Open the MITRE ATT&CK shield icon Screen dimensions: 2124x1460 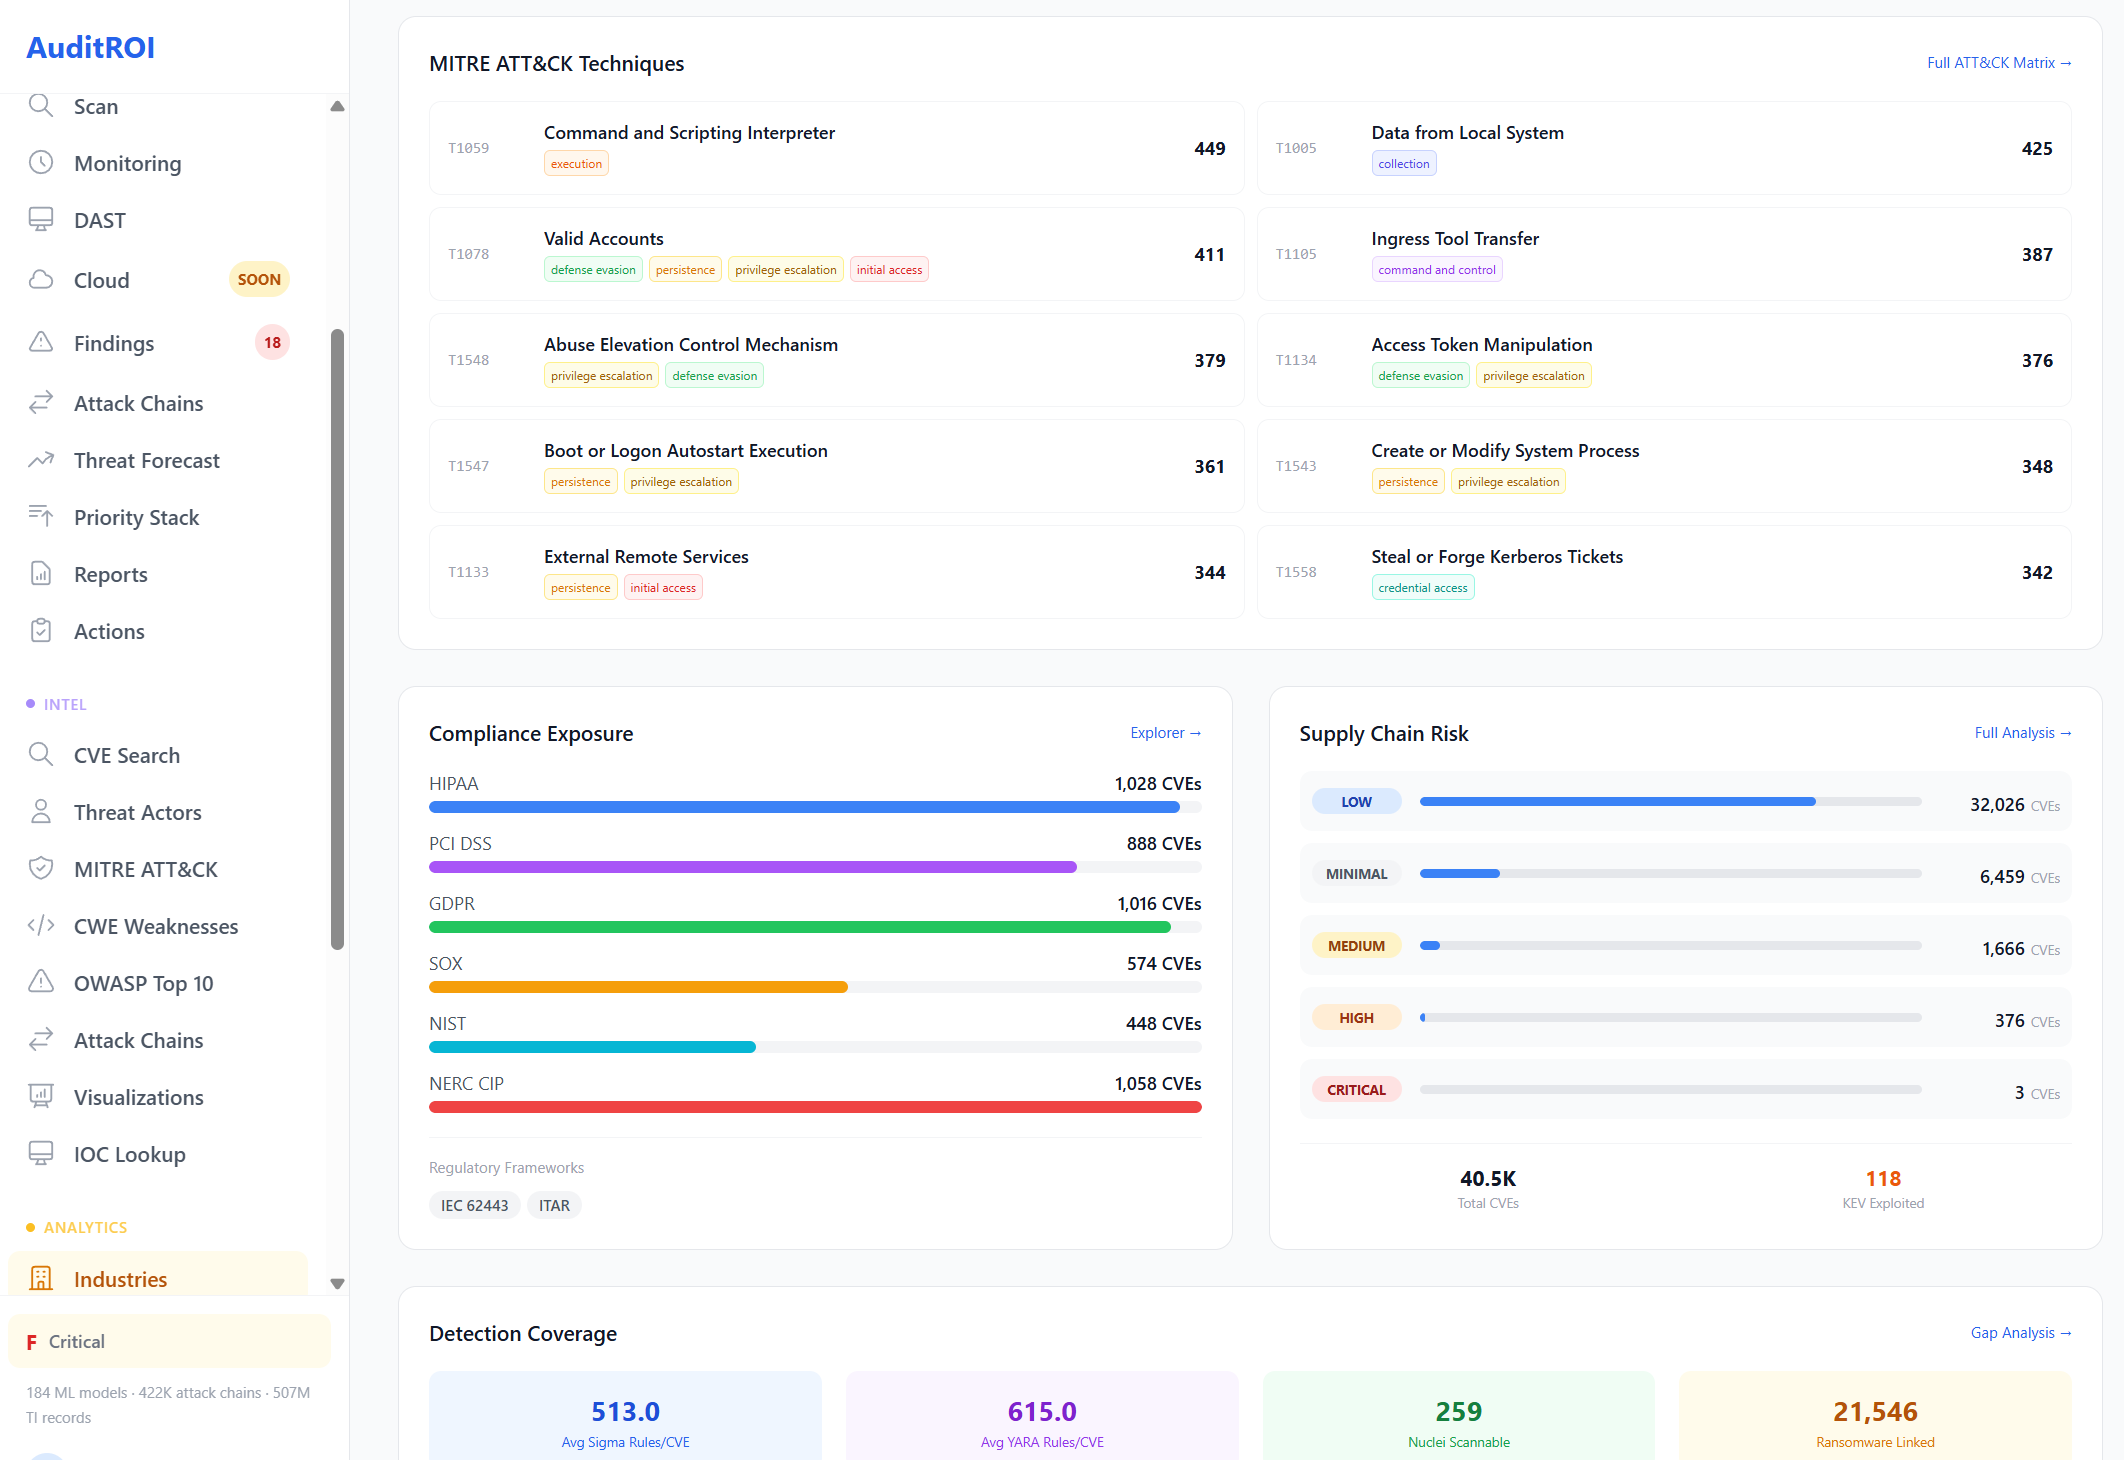[41, 869]
